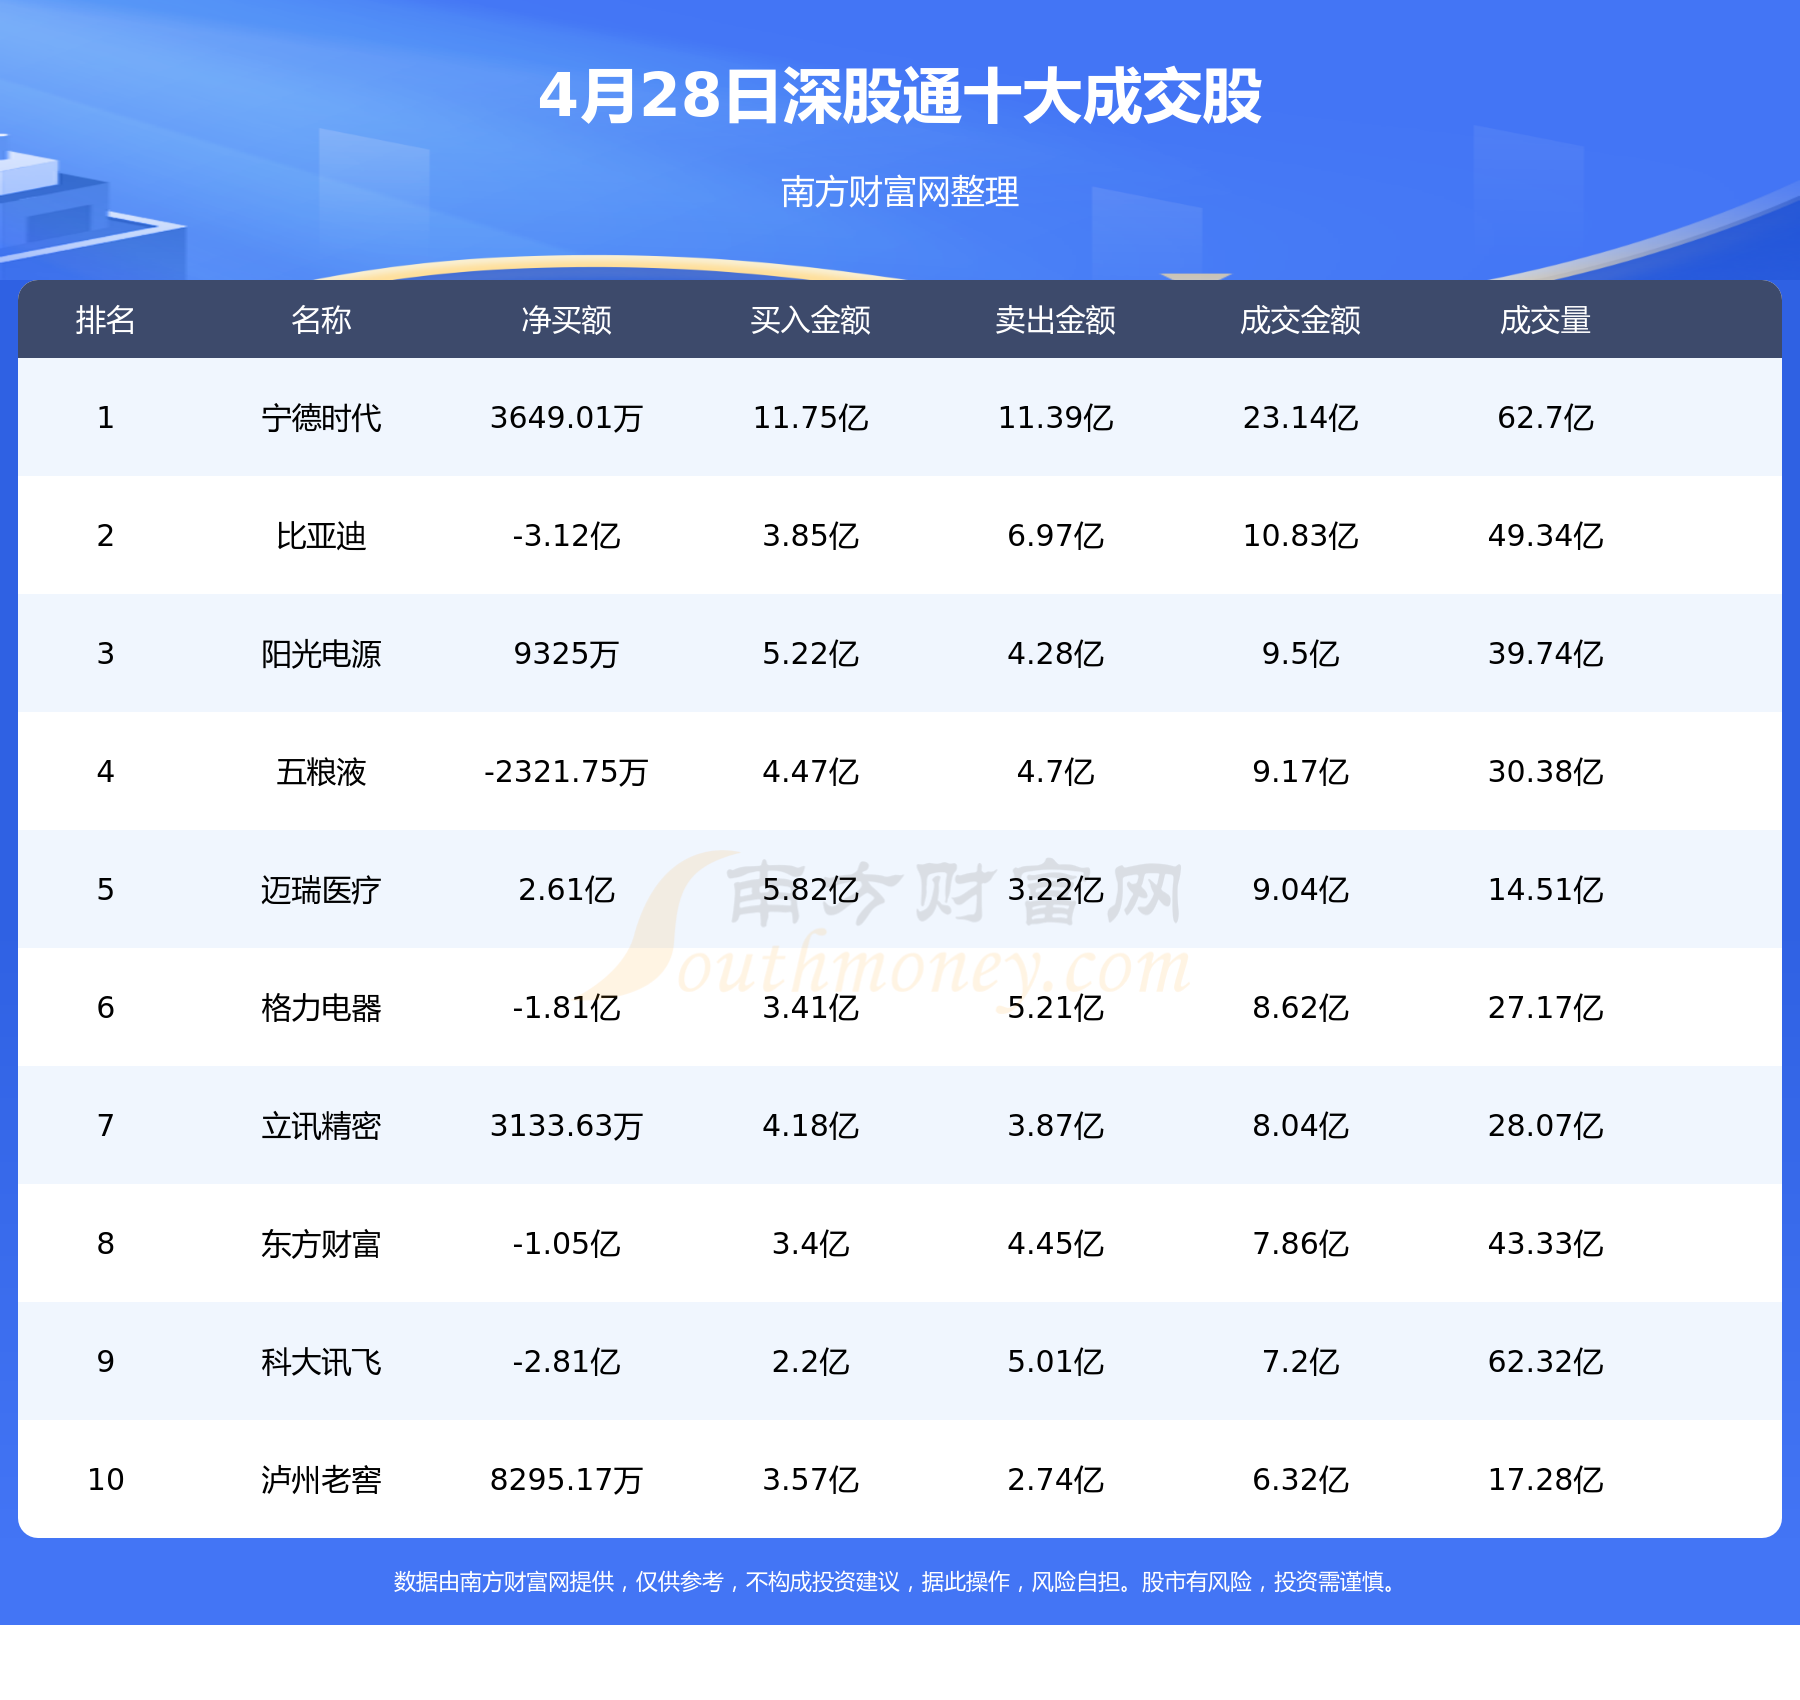Click the 净买额 column header

tap(566, 320)
